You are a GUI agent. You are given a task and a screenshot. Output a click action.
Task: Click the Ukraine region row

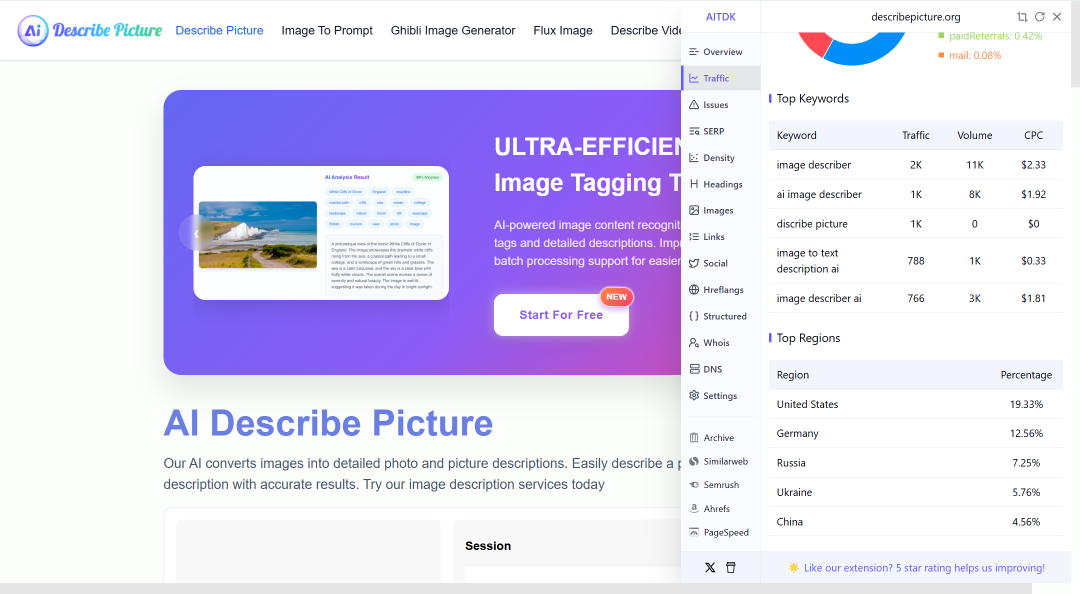point(915,492)
